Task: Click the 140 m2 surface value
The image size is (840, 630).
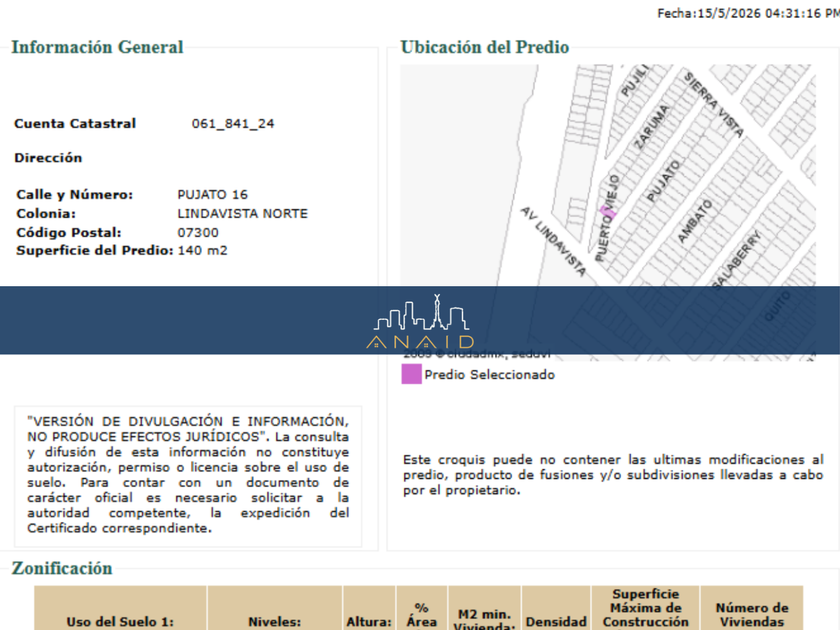Action: pyautogui.click(x=202, y=250)
